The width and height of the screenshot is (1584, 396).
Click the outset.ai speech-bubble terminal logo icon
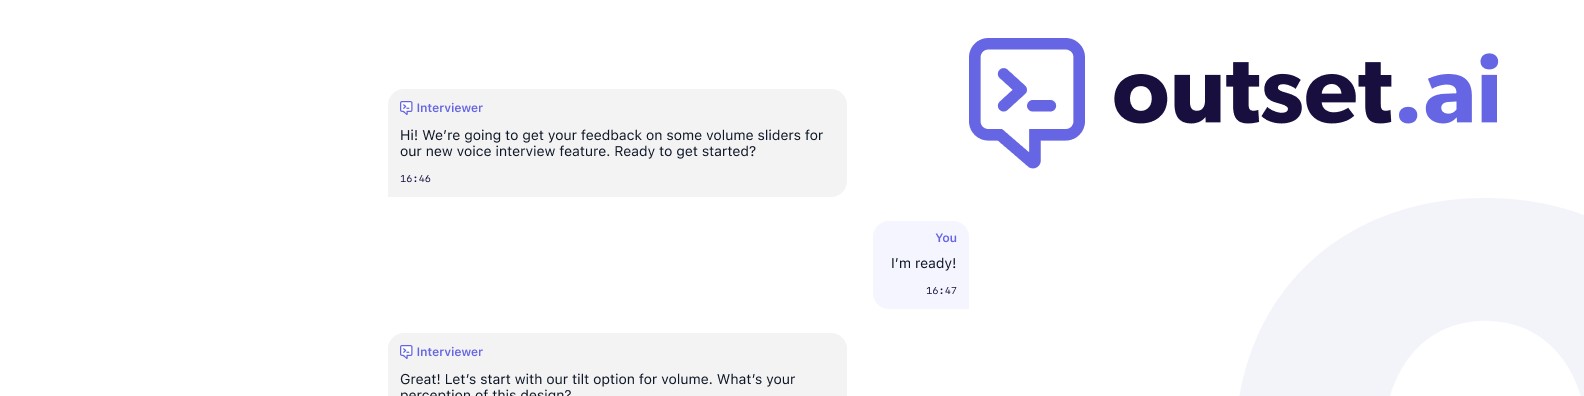[x=1027, y=102]
